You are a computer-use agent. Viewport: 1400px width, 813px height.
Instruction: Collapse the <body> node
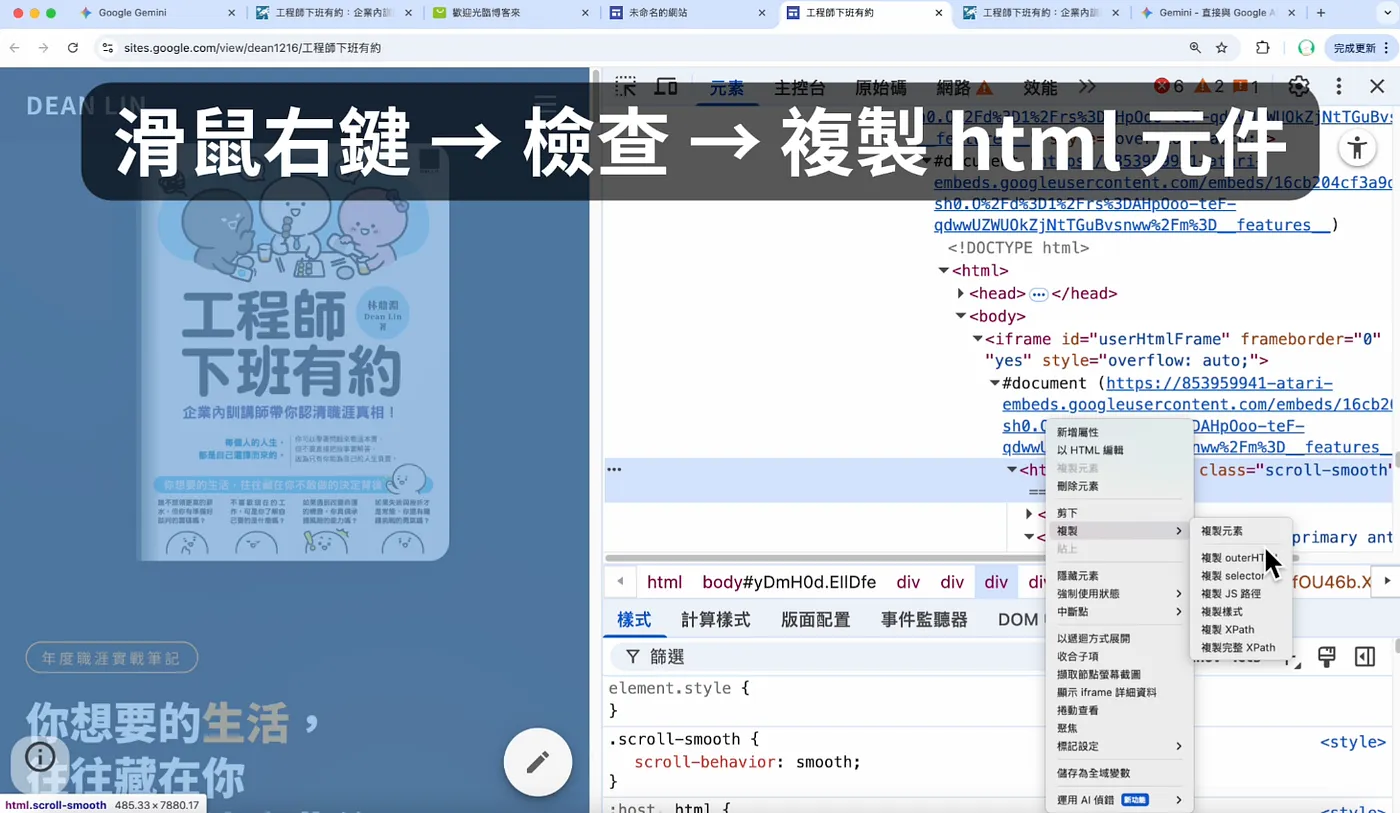click(961, 317)
